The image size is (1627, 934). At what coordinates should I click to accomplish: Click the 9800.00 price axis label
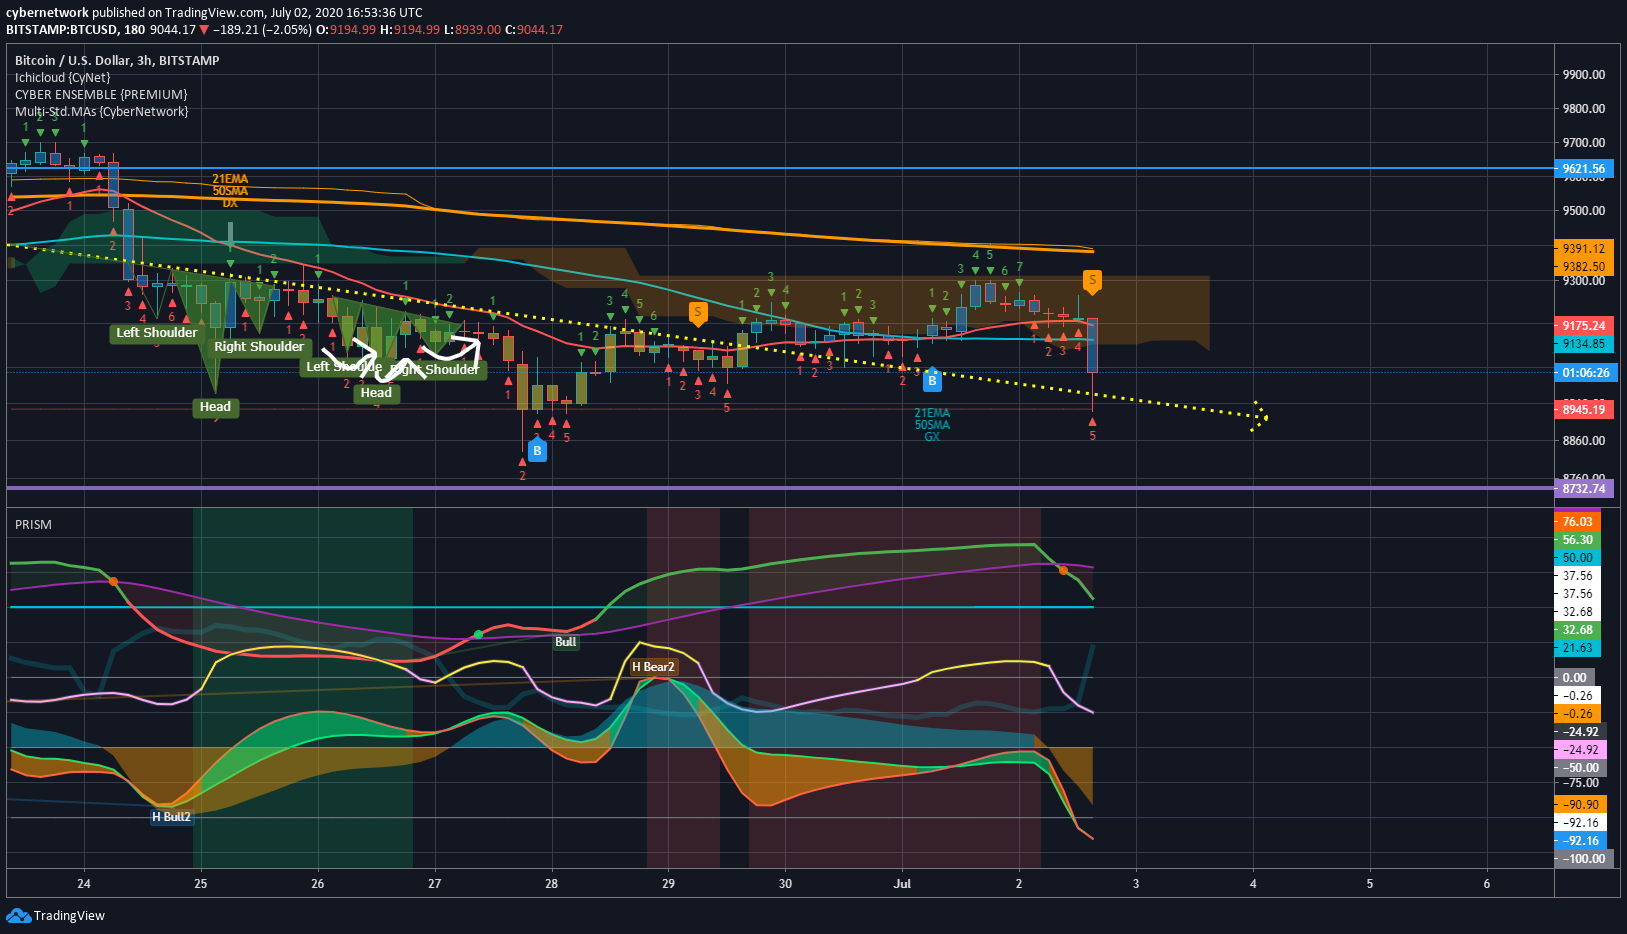click(x=1584, y=109)
